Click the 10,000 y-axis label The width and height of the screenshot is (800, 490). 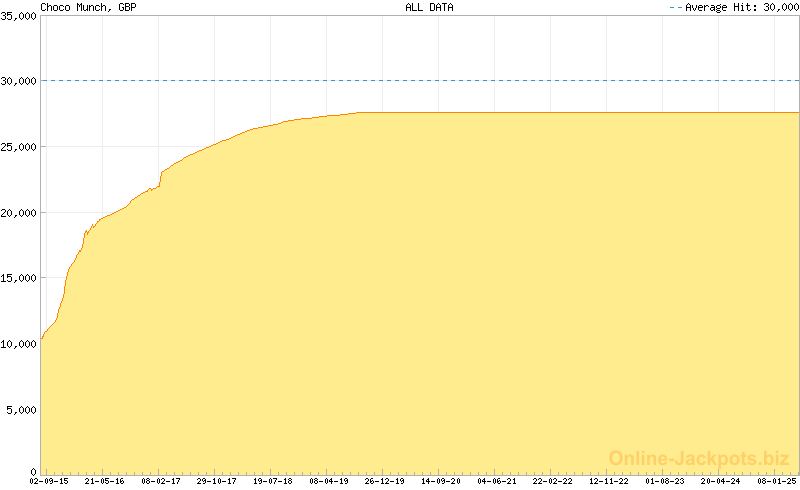[x=19, y=344]
